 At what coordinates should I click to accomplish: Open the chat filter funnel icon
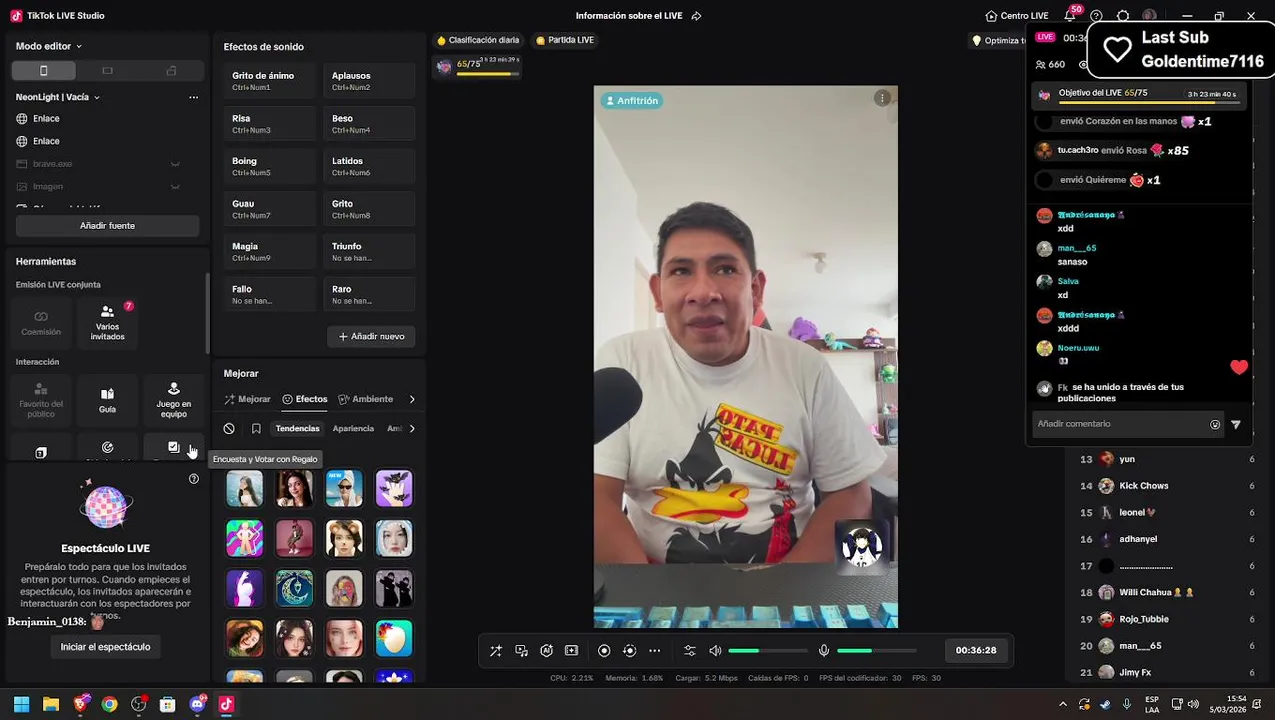pos(1236,424)
